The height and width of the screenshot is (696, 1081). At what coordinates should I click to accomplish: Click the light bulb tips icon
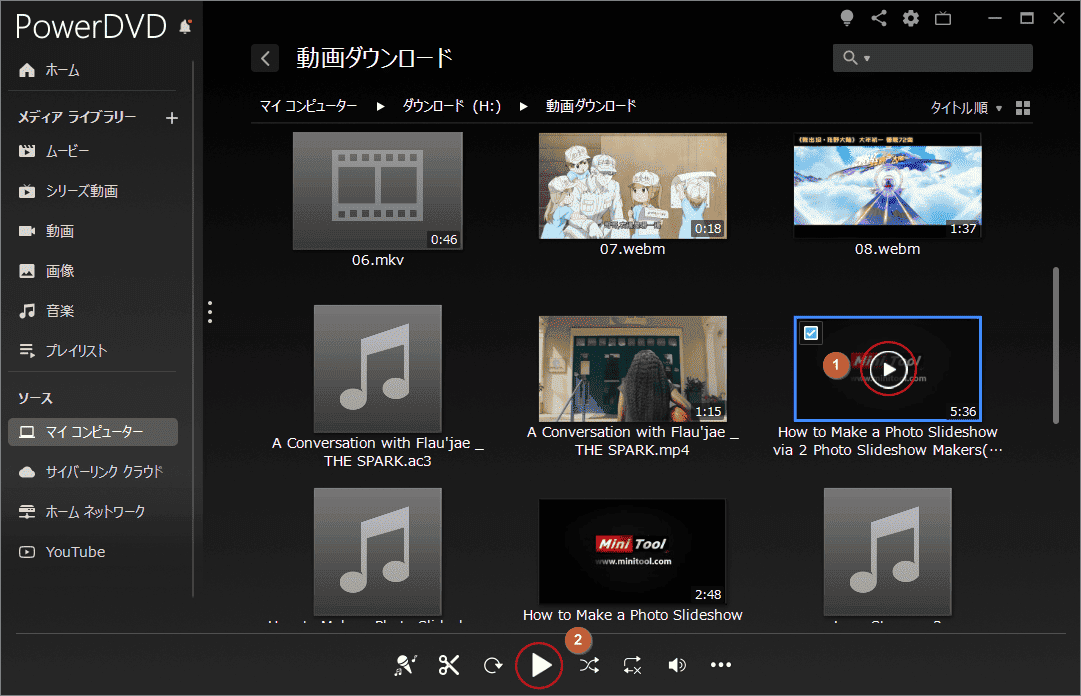(847, 19)
